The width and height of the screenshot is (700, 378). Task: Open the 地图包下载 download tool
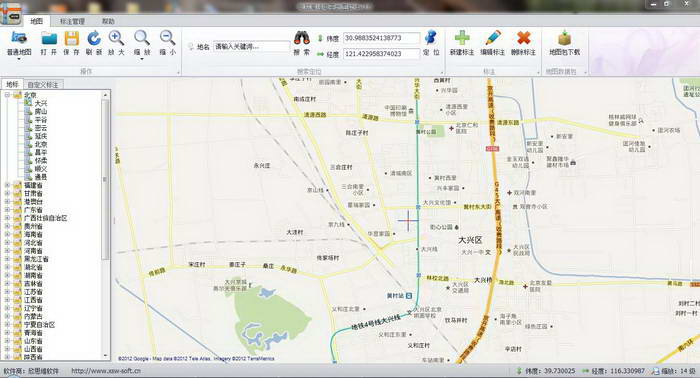click(x=564, y=38)
